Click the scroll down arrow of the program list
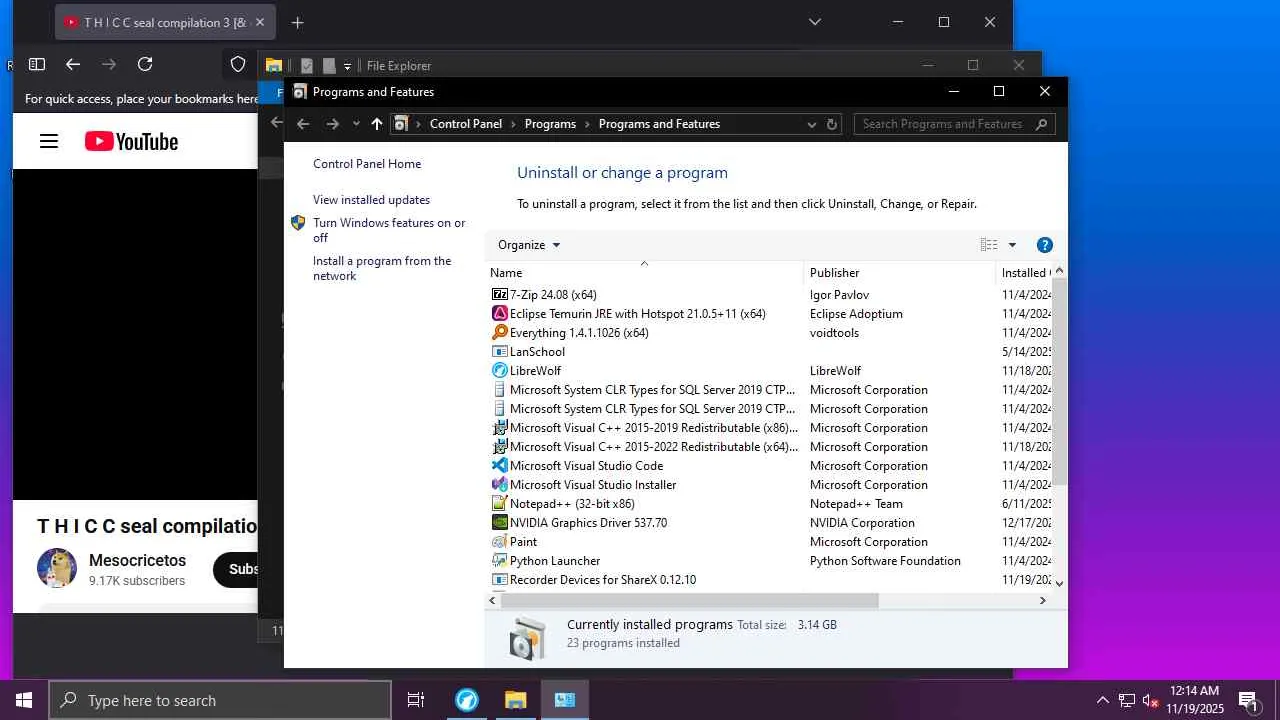 click(1059, 583)
